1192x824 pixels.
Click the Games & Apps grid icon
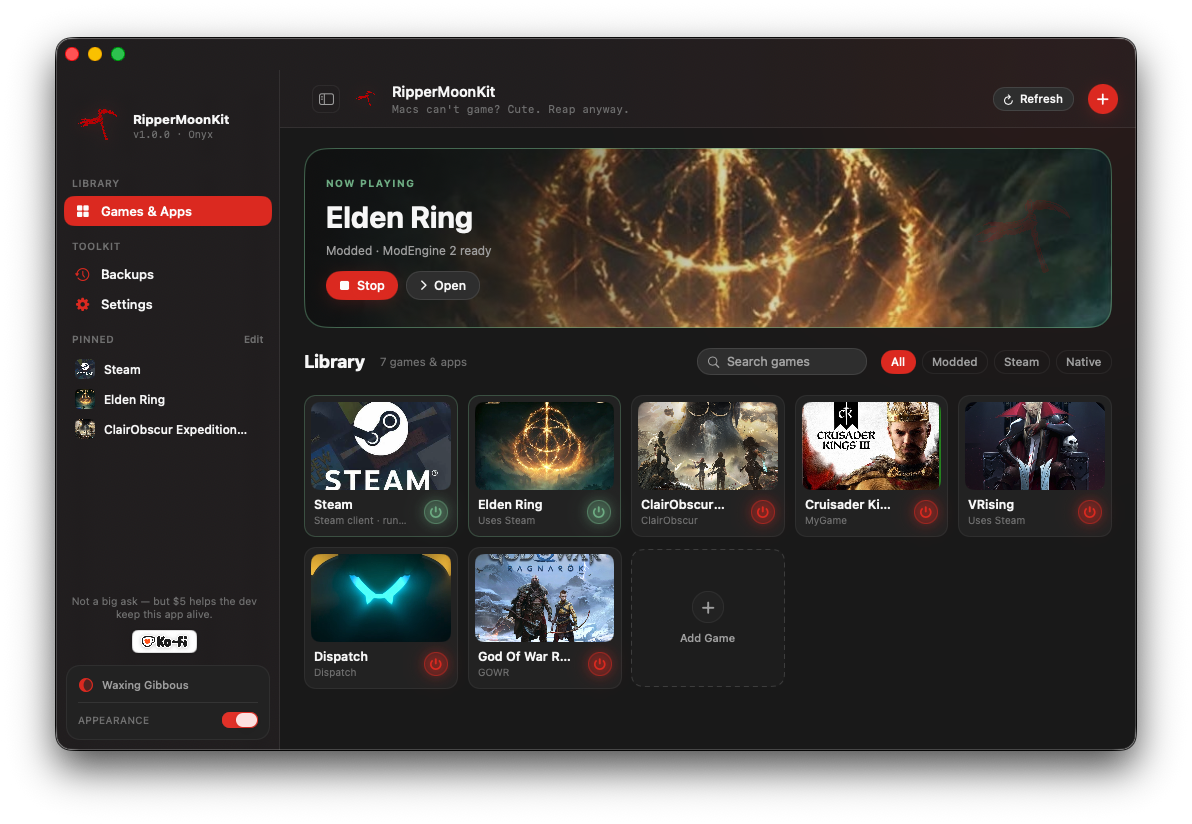(83, 211)
